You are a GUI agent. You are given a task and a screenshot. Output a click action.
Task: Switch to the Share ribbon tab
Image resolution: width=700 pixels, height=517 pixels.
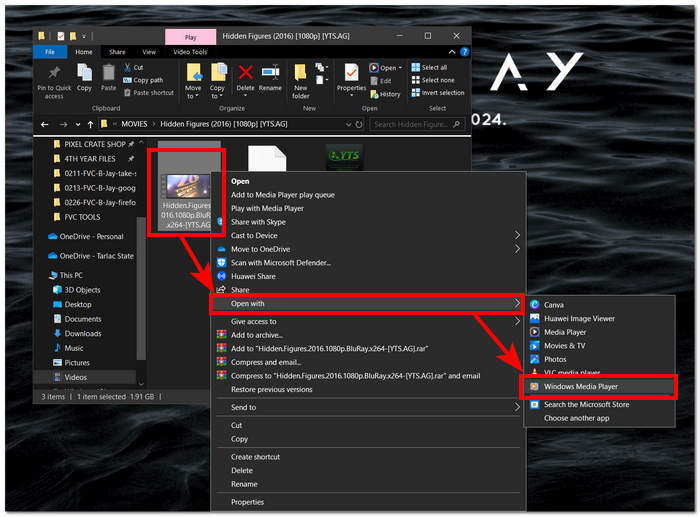117,52
